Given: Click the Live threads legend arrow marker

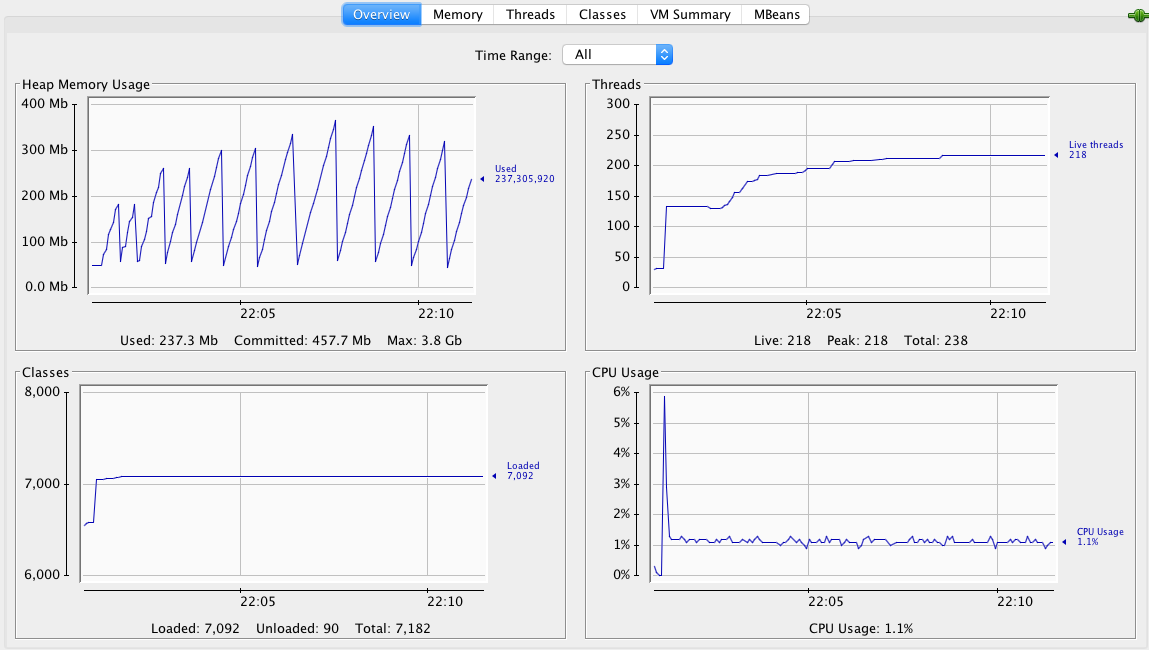Looking at the screenshot, I should pos(1055,155).
